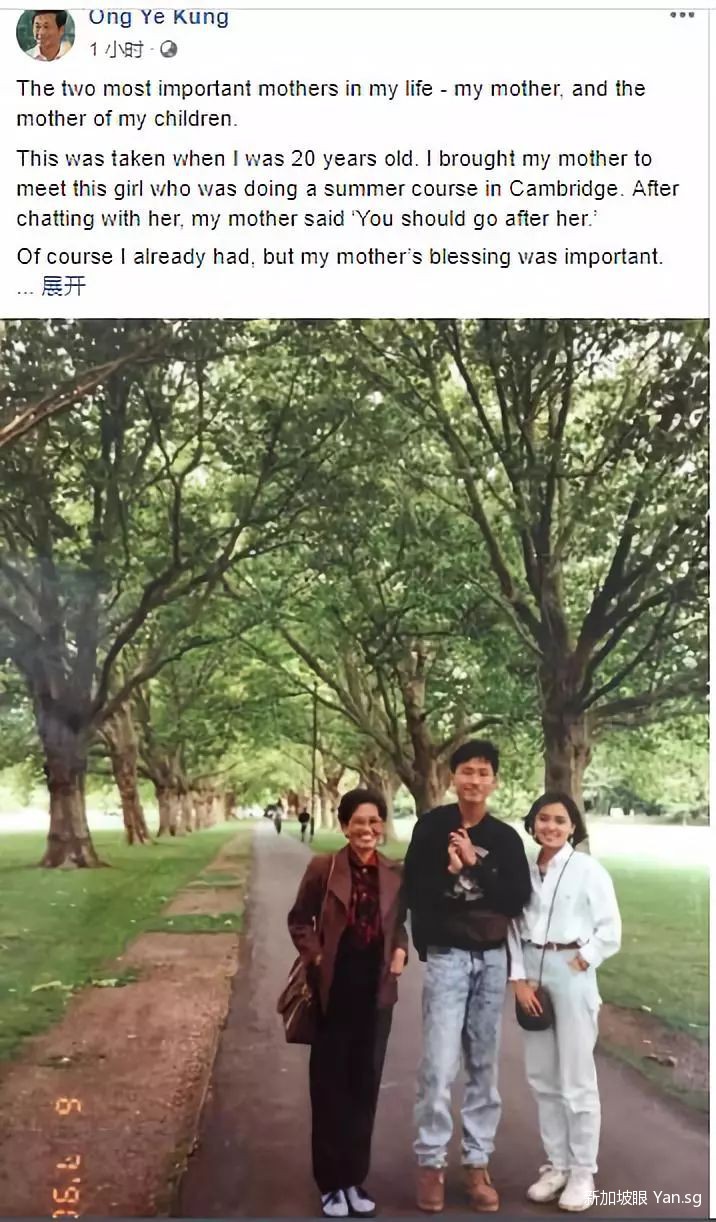Click the paragraph mentioning Cambridge summer course
The image size is (716, 1222).
(x=347, y=188)
